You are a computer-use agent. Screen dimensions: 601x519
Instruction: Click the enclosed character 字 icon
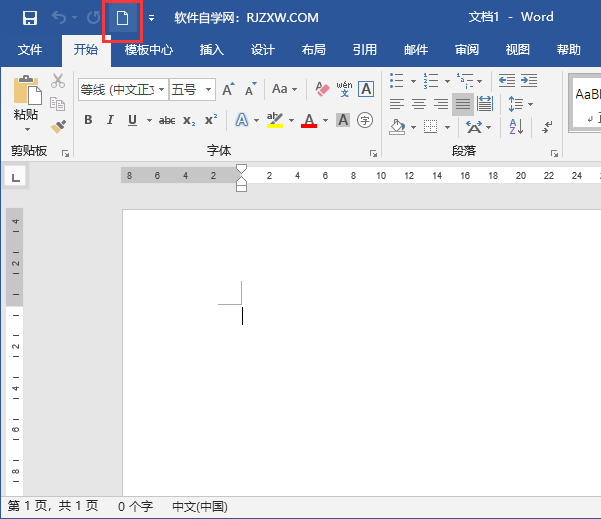click(x=365, y=120)
